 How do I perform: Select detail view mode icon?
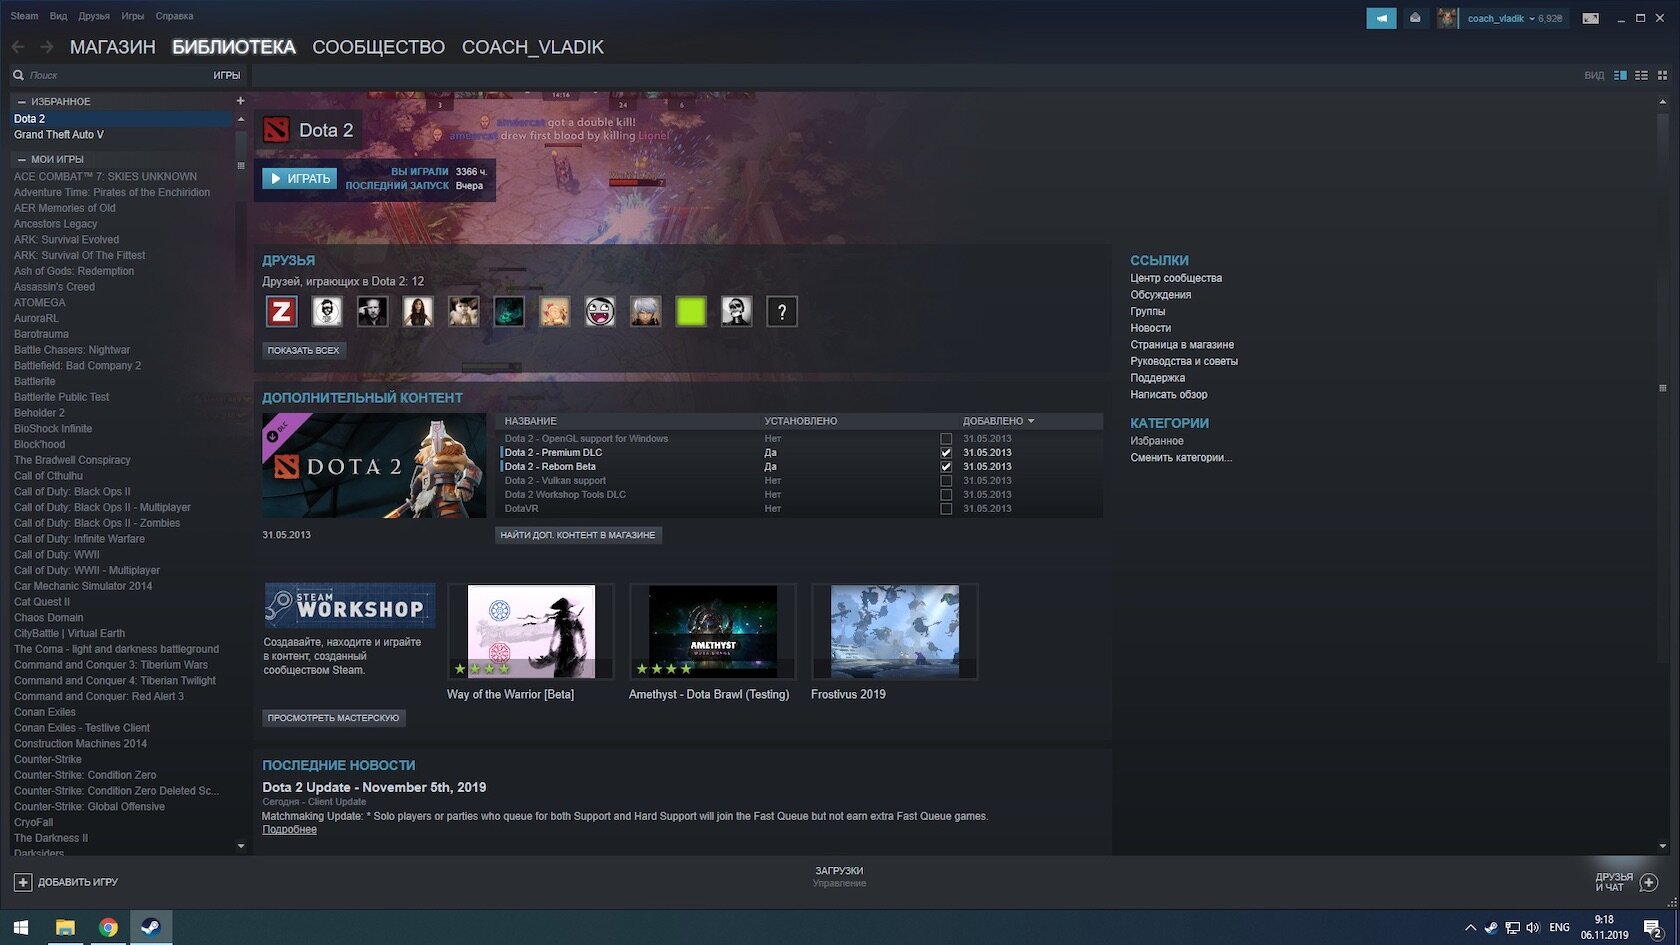click(x=1620, y=75)
